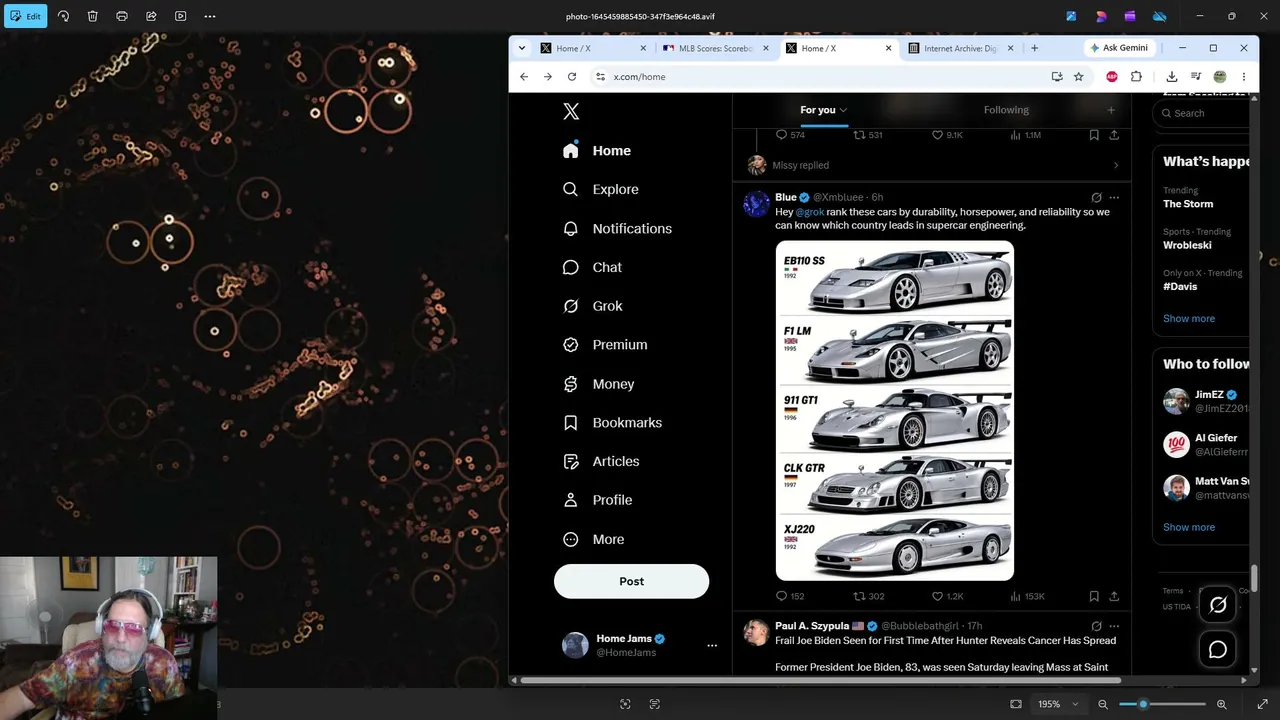1280x720 pixels.
Task: Click the X logo in the sidebar
Action: pyautogui.click(x=571, y=112)
